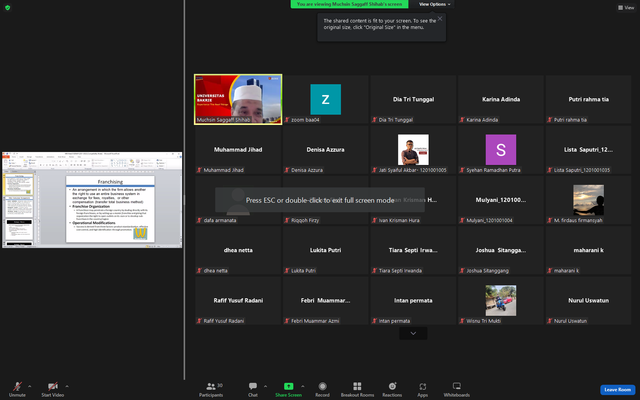The image size is (640, 400).
Task: Expand audio options arrow beside Unmute
Action: tap(29, 386)
